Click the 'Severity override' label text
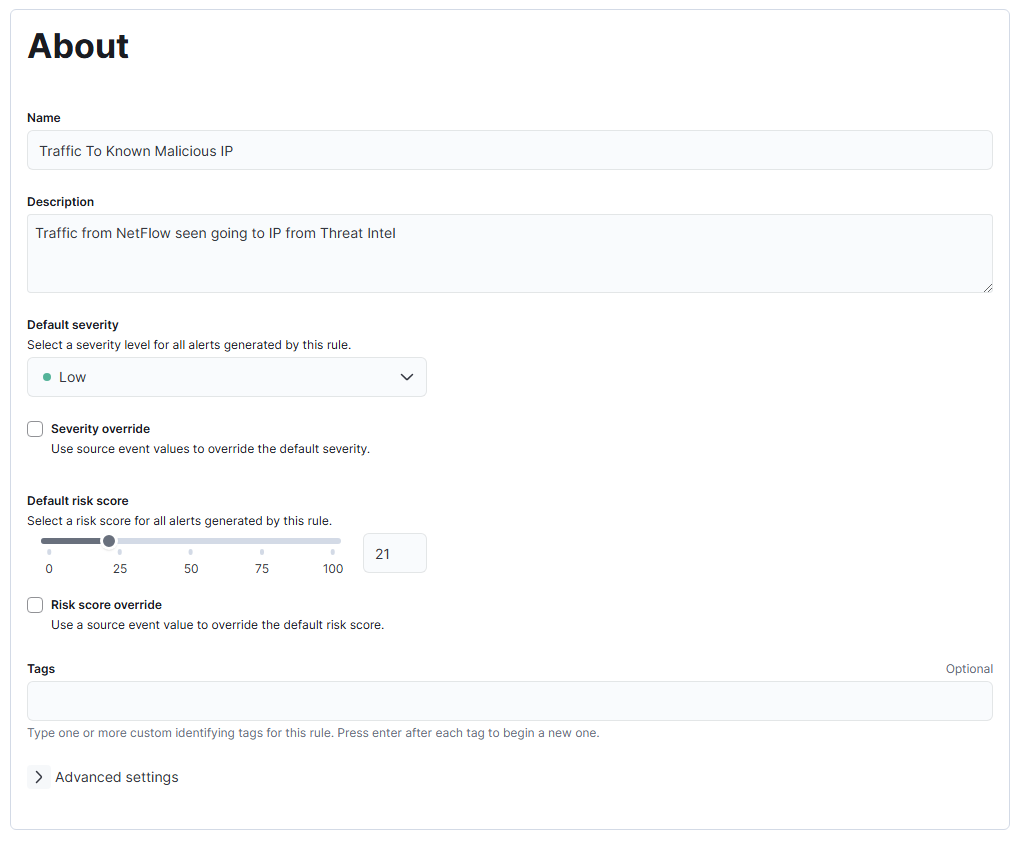1019x841 pixels. (x=100, y=429)
